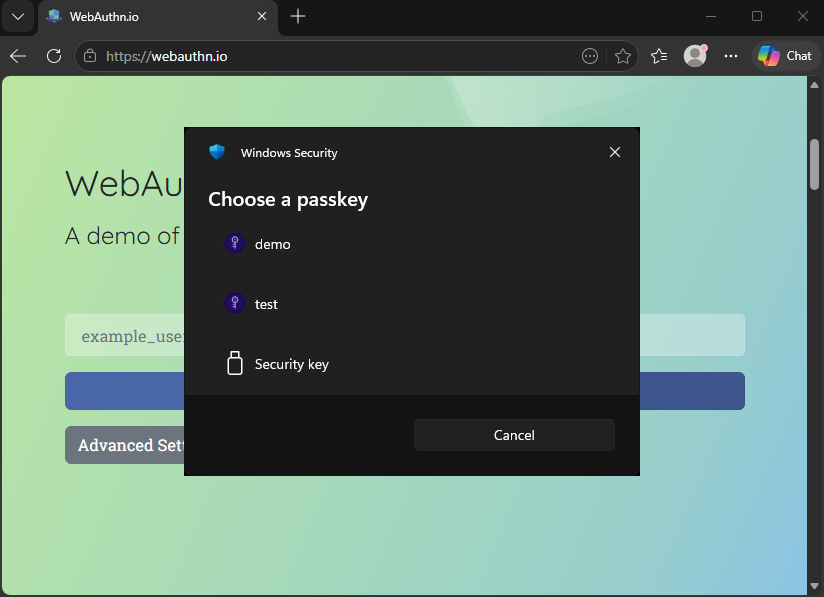Click the scrollbar down arrow
Screen dimensions: 824x597
coord(815,586)
